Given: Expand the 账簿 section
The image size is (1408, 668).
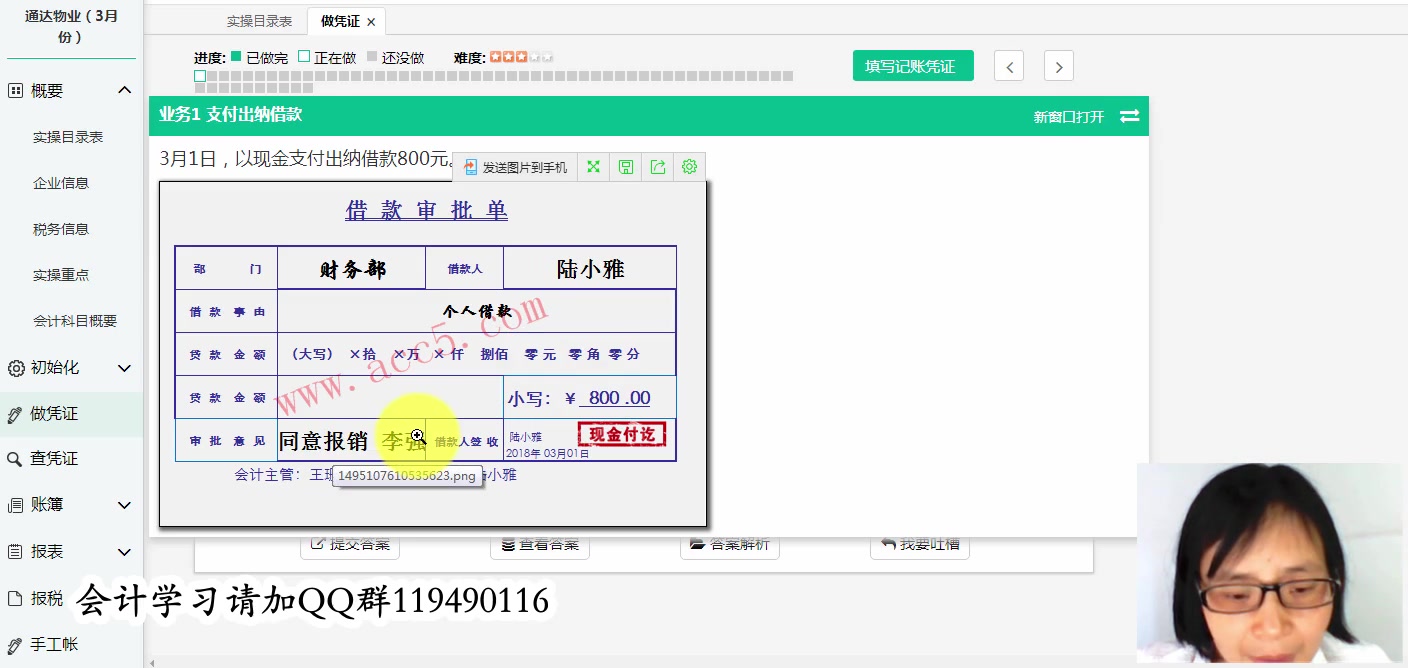Looking at the screenshot, I should 124,505.
